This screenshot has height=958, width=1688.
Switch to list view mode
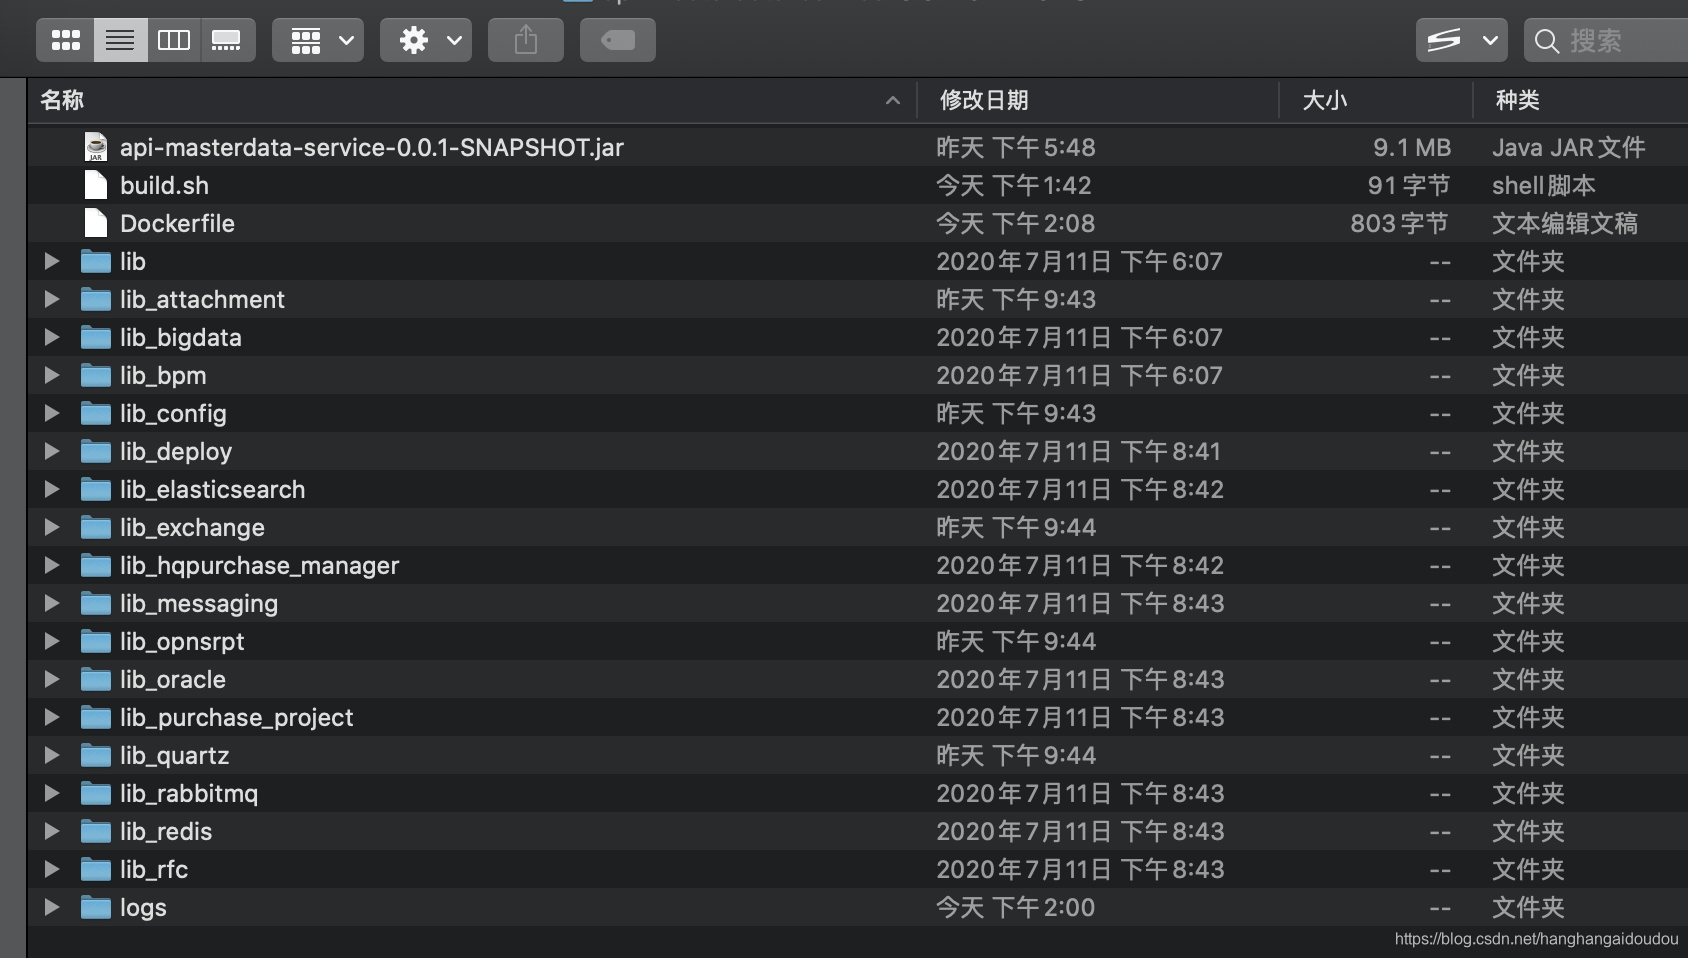pyautogui.click(x=120, y=40)
